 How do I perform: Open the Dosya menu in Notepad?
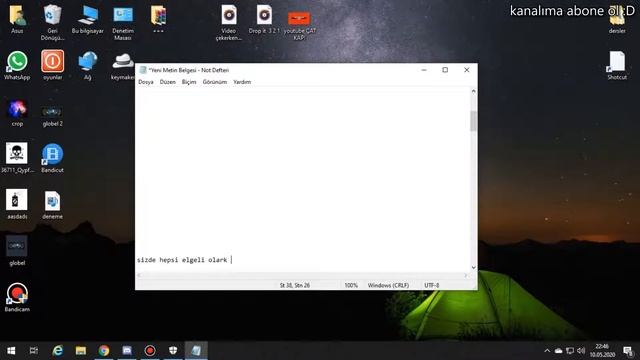pos(146,82)
